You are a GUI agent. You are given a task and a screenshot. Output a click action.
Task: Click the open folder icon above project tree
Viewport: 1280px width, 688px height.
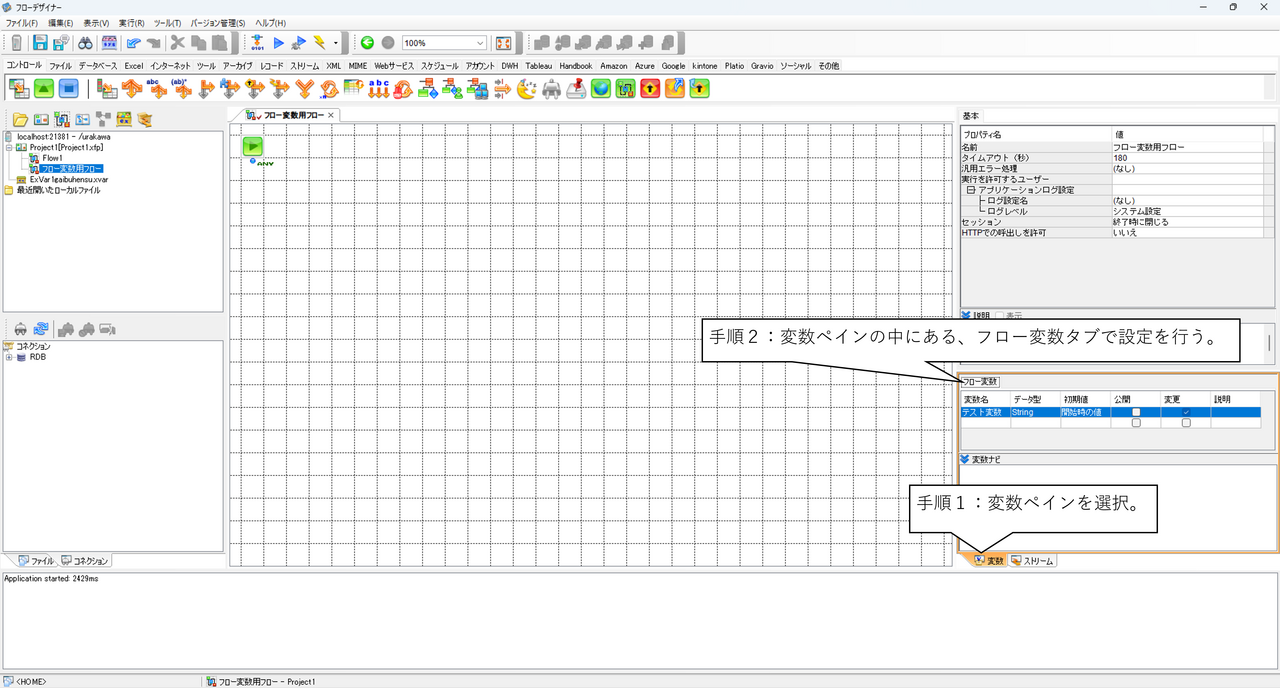[x=19, y=119]
